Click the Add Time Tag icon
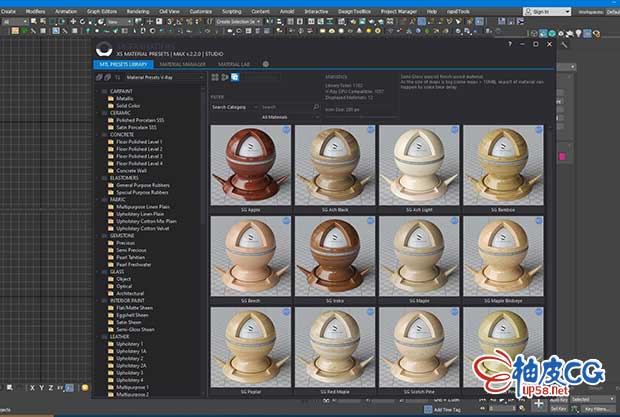The height and width of the screenshot is (417, 620). coord(428,409)
